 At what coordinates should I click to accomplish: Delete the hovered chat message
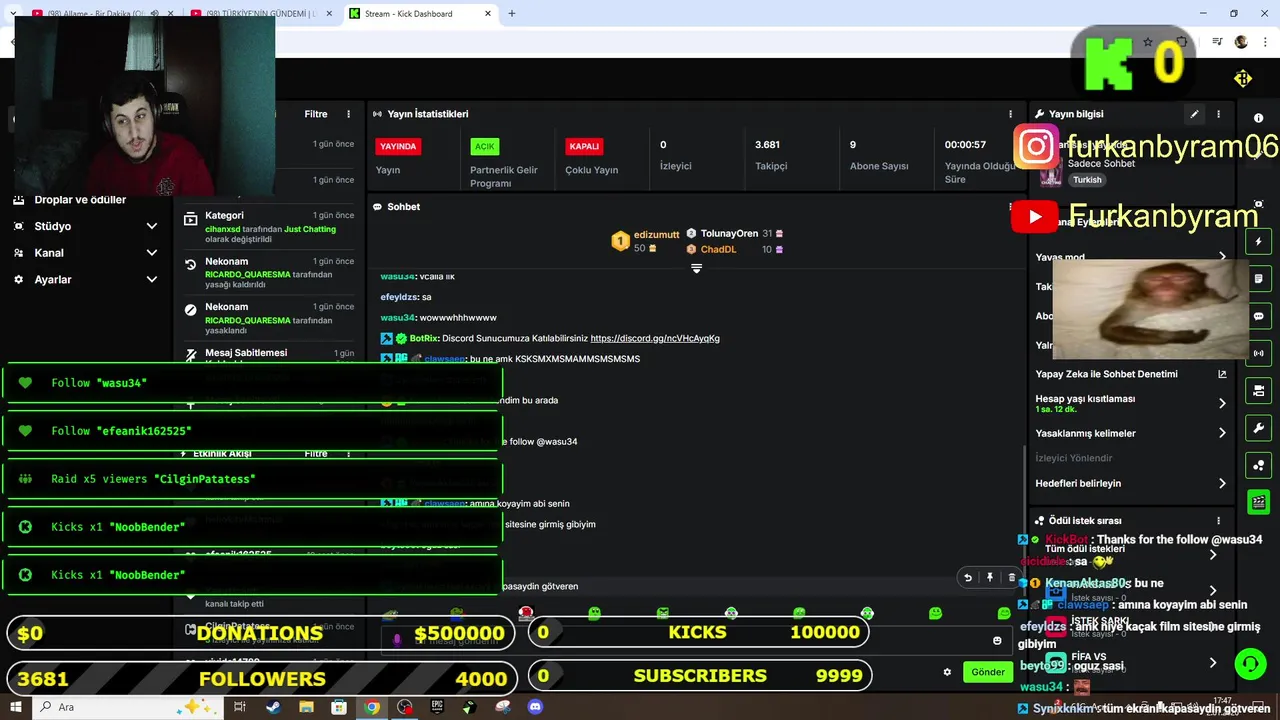click(1011, 577)
